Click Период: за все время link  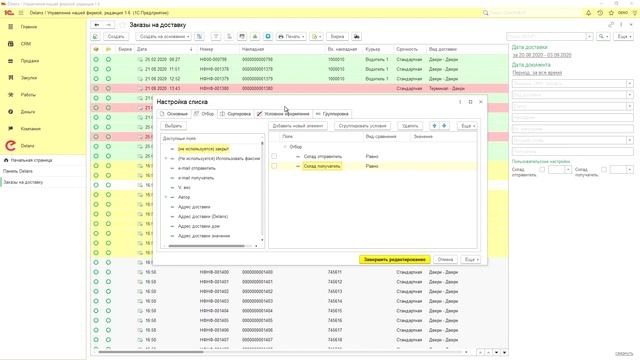tap(537, 73)
